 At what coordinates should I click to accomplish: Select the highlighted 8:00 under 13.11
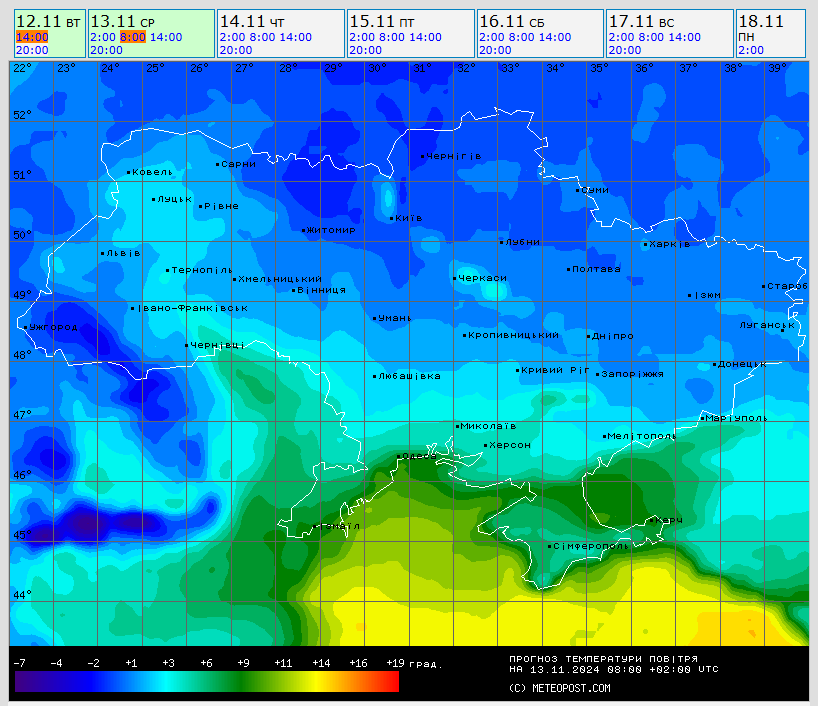[132, 37]
